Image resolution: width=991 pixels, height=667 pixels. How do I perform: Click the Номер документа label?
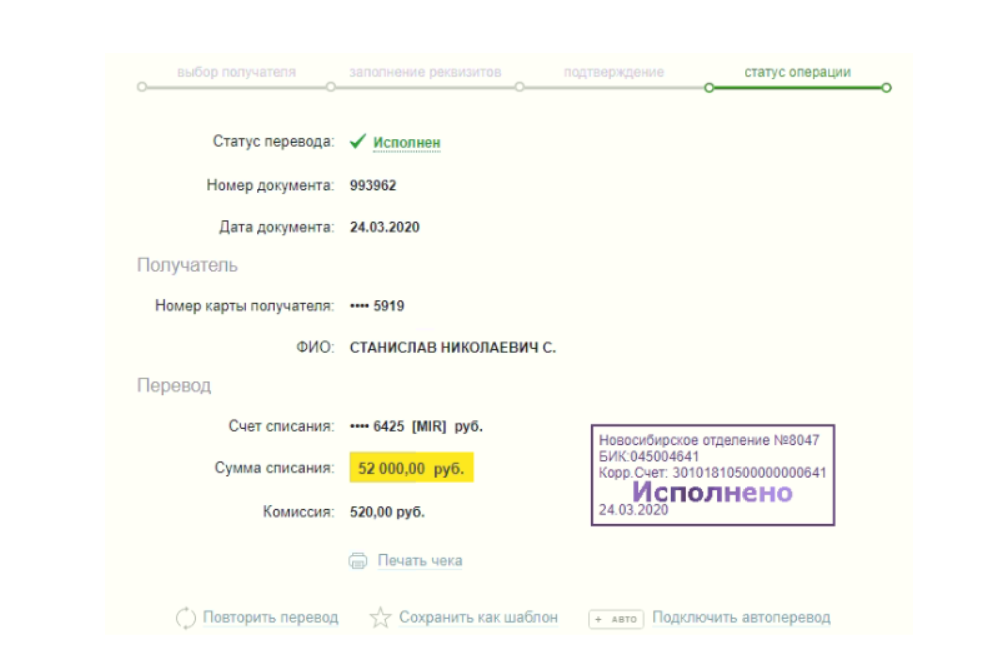270,185
